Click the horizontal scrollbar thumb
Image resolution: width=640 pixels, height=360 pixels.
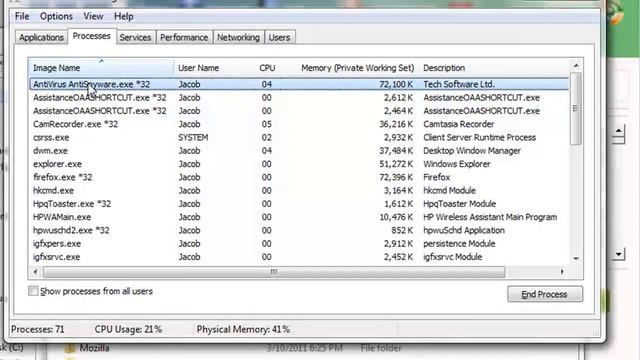coord(274,272)
